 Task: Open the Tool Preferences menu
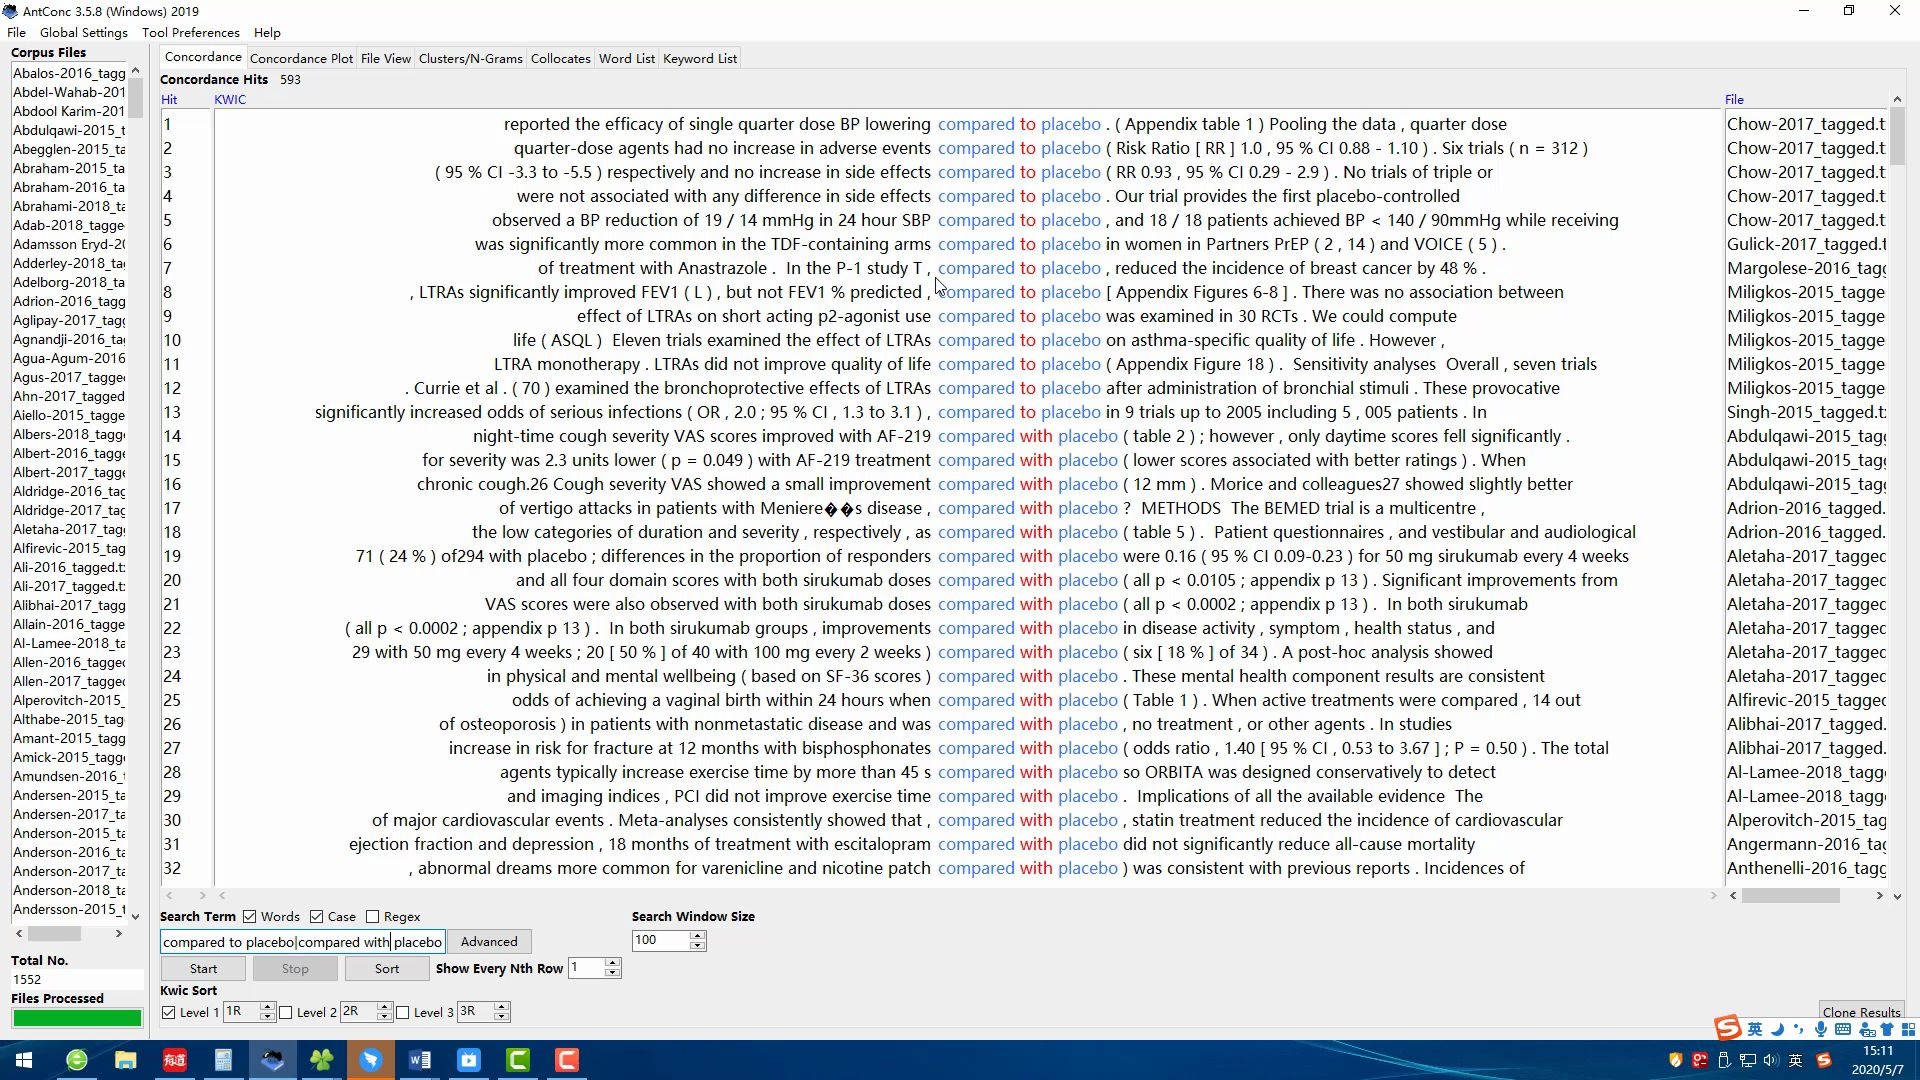(x=191, y=32)
